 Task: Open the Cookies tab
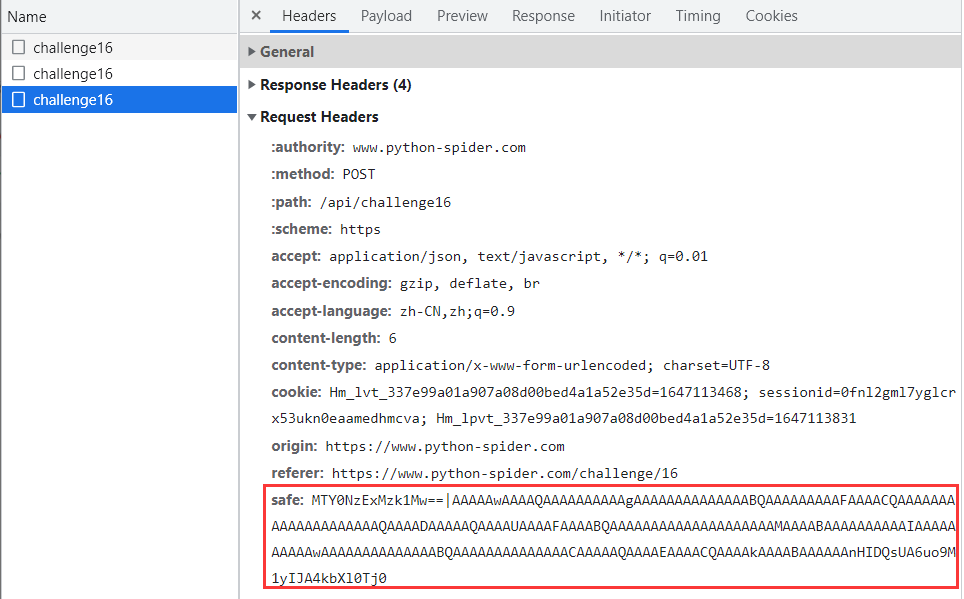coord(771,16)
